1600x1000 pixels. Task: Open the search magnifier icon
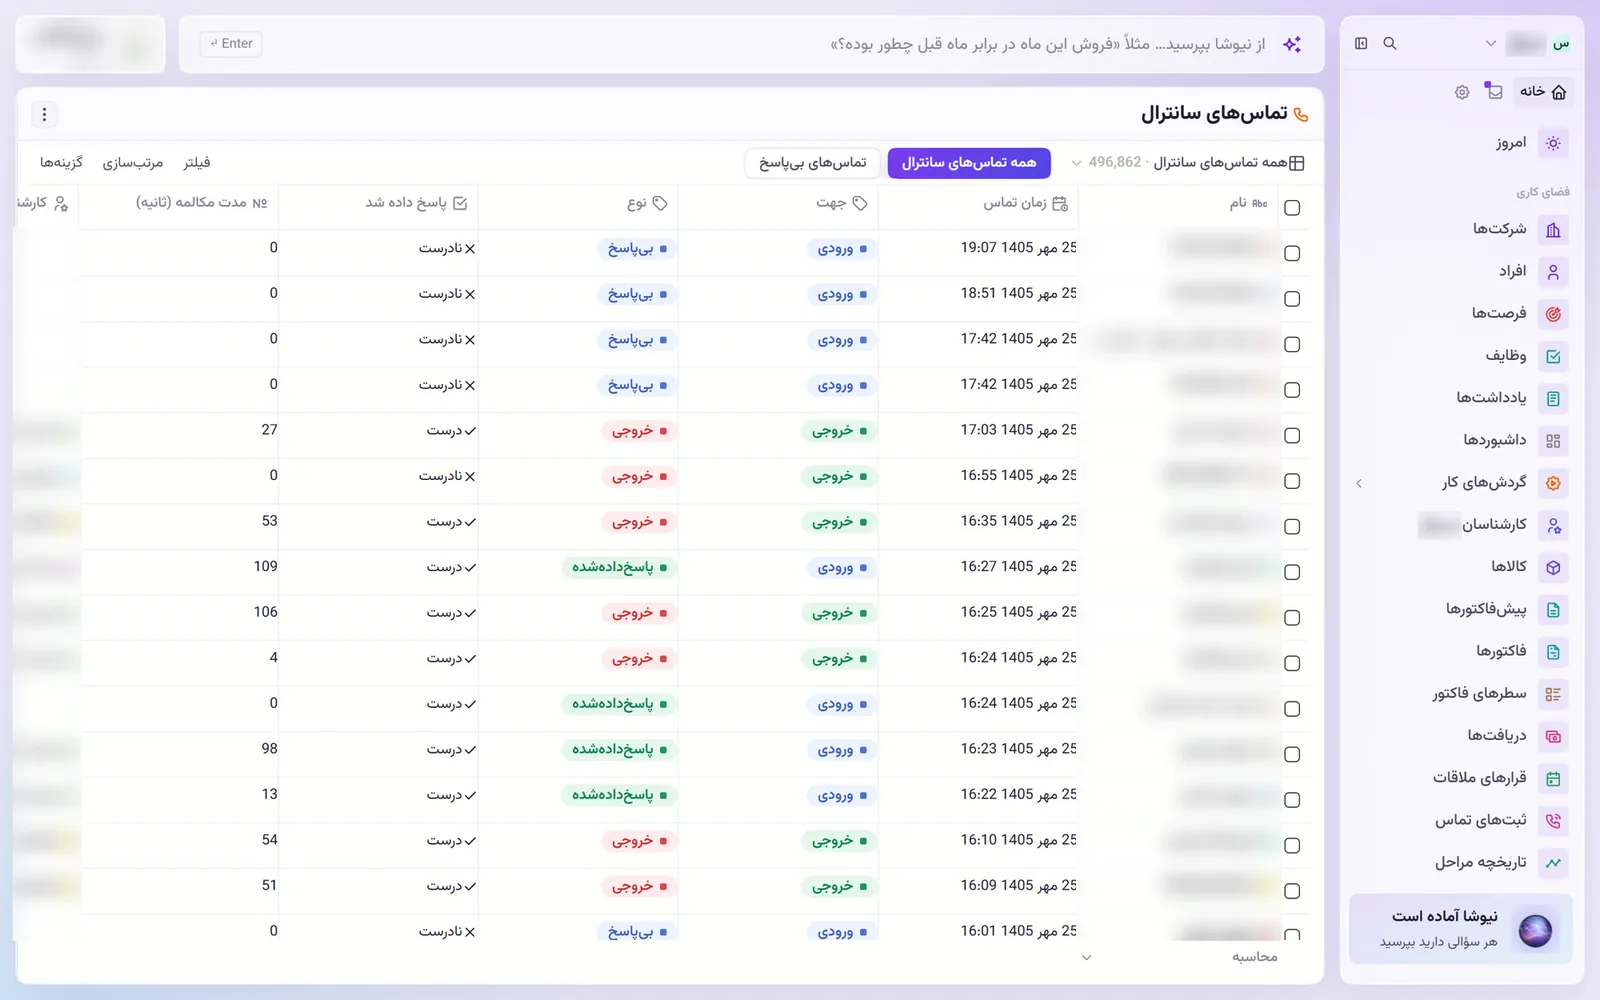(1390, 43)
